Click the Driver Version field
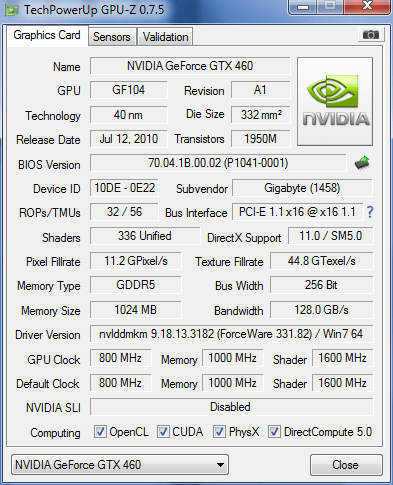 click(231, 334)
